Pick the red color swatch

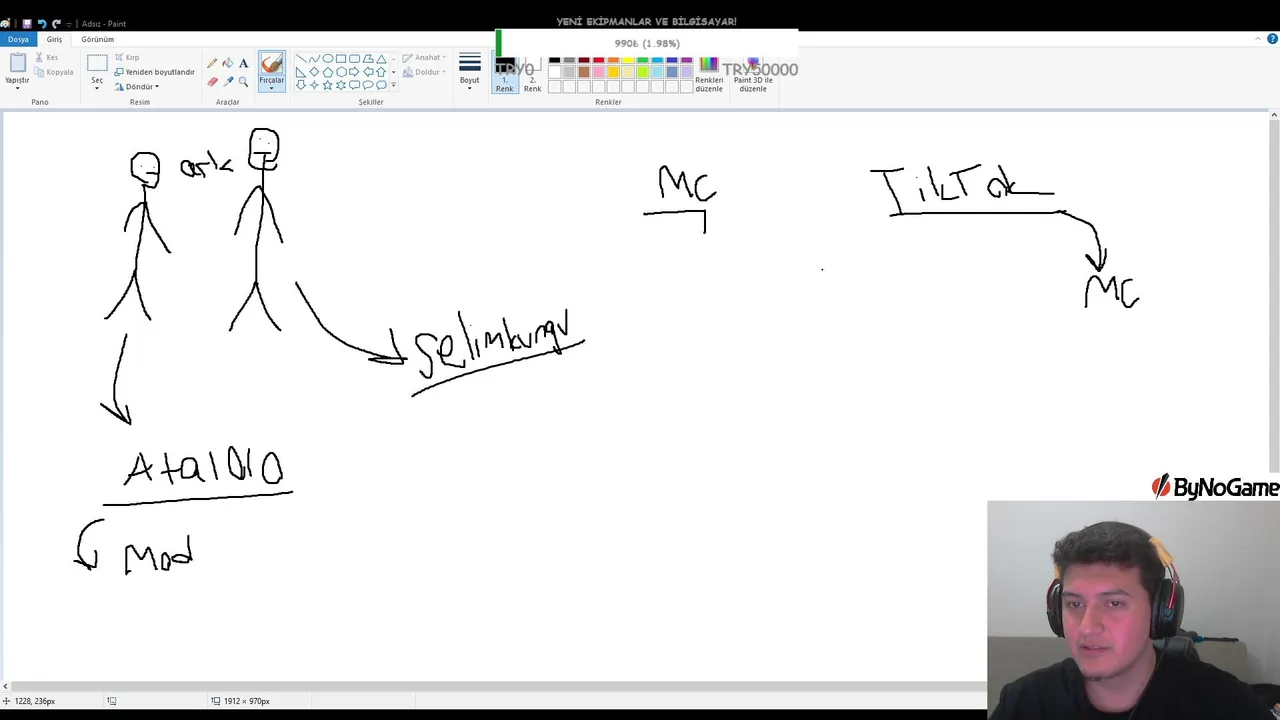click(599, 60)
